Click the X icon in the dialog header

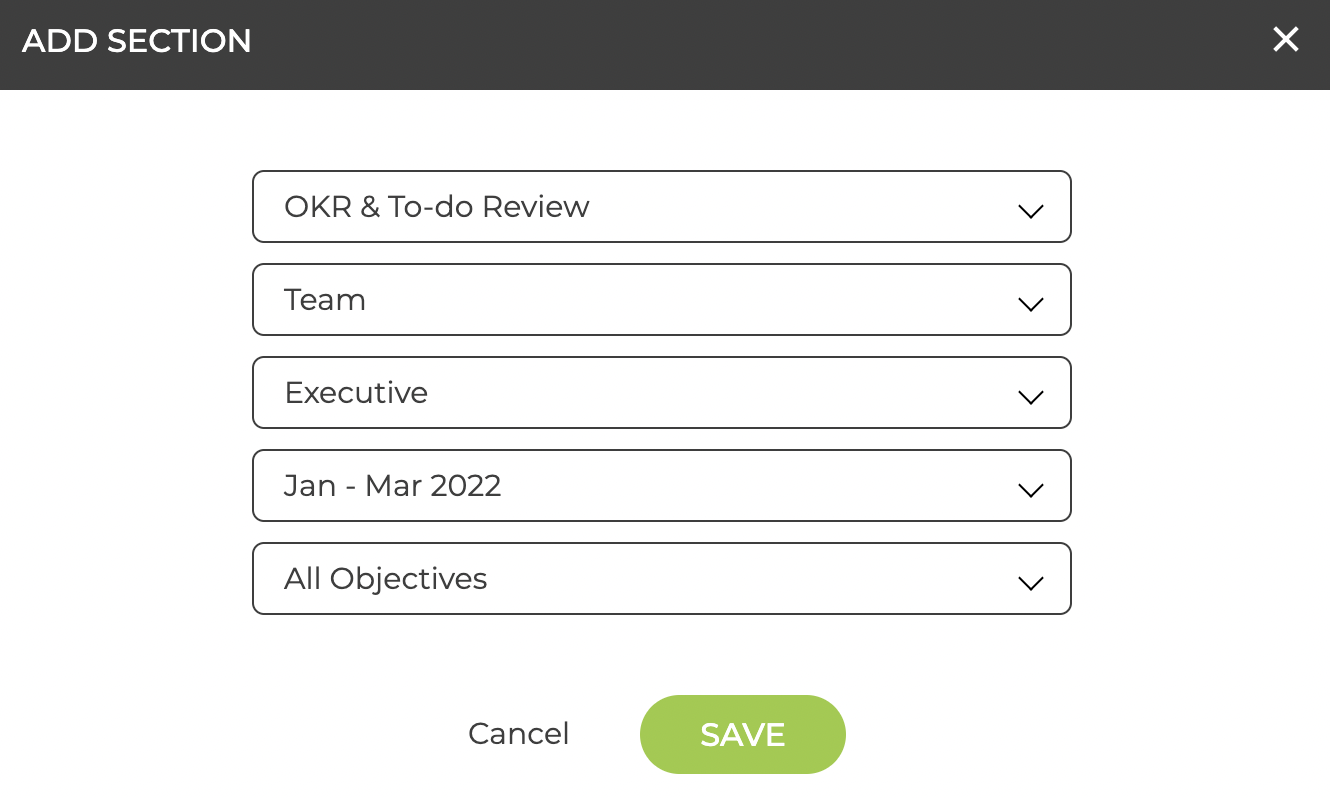coord(1286,40)
